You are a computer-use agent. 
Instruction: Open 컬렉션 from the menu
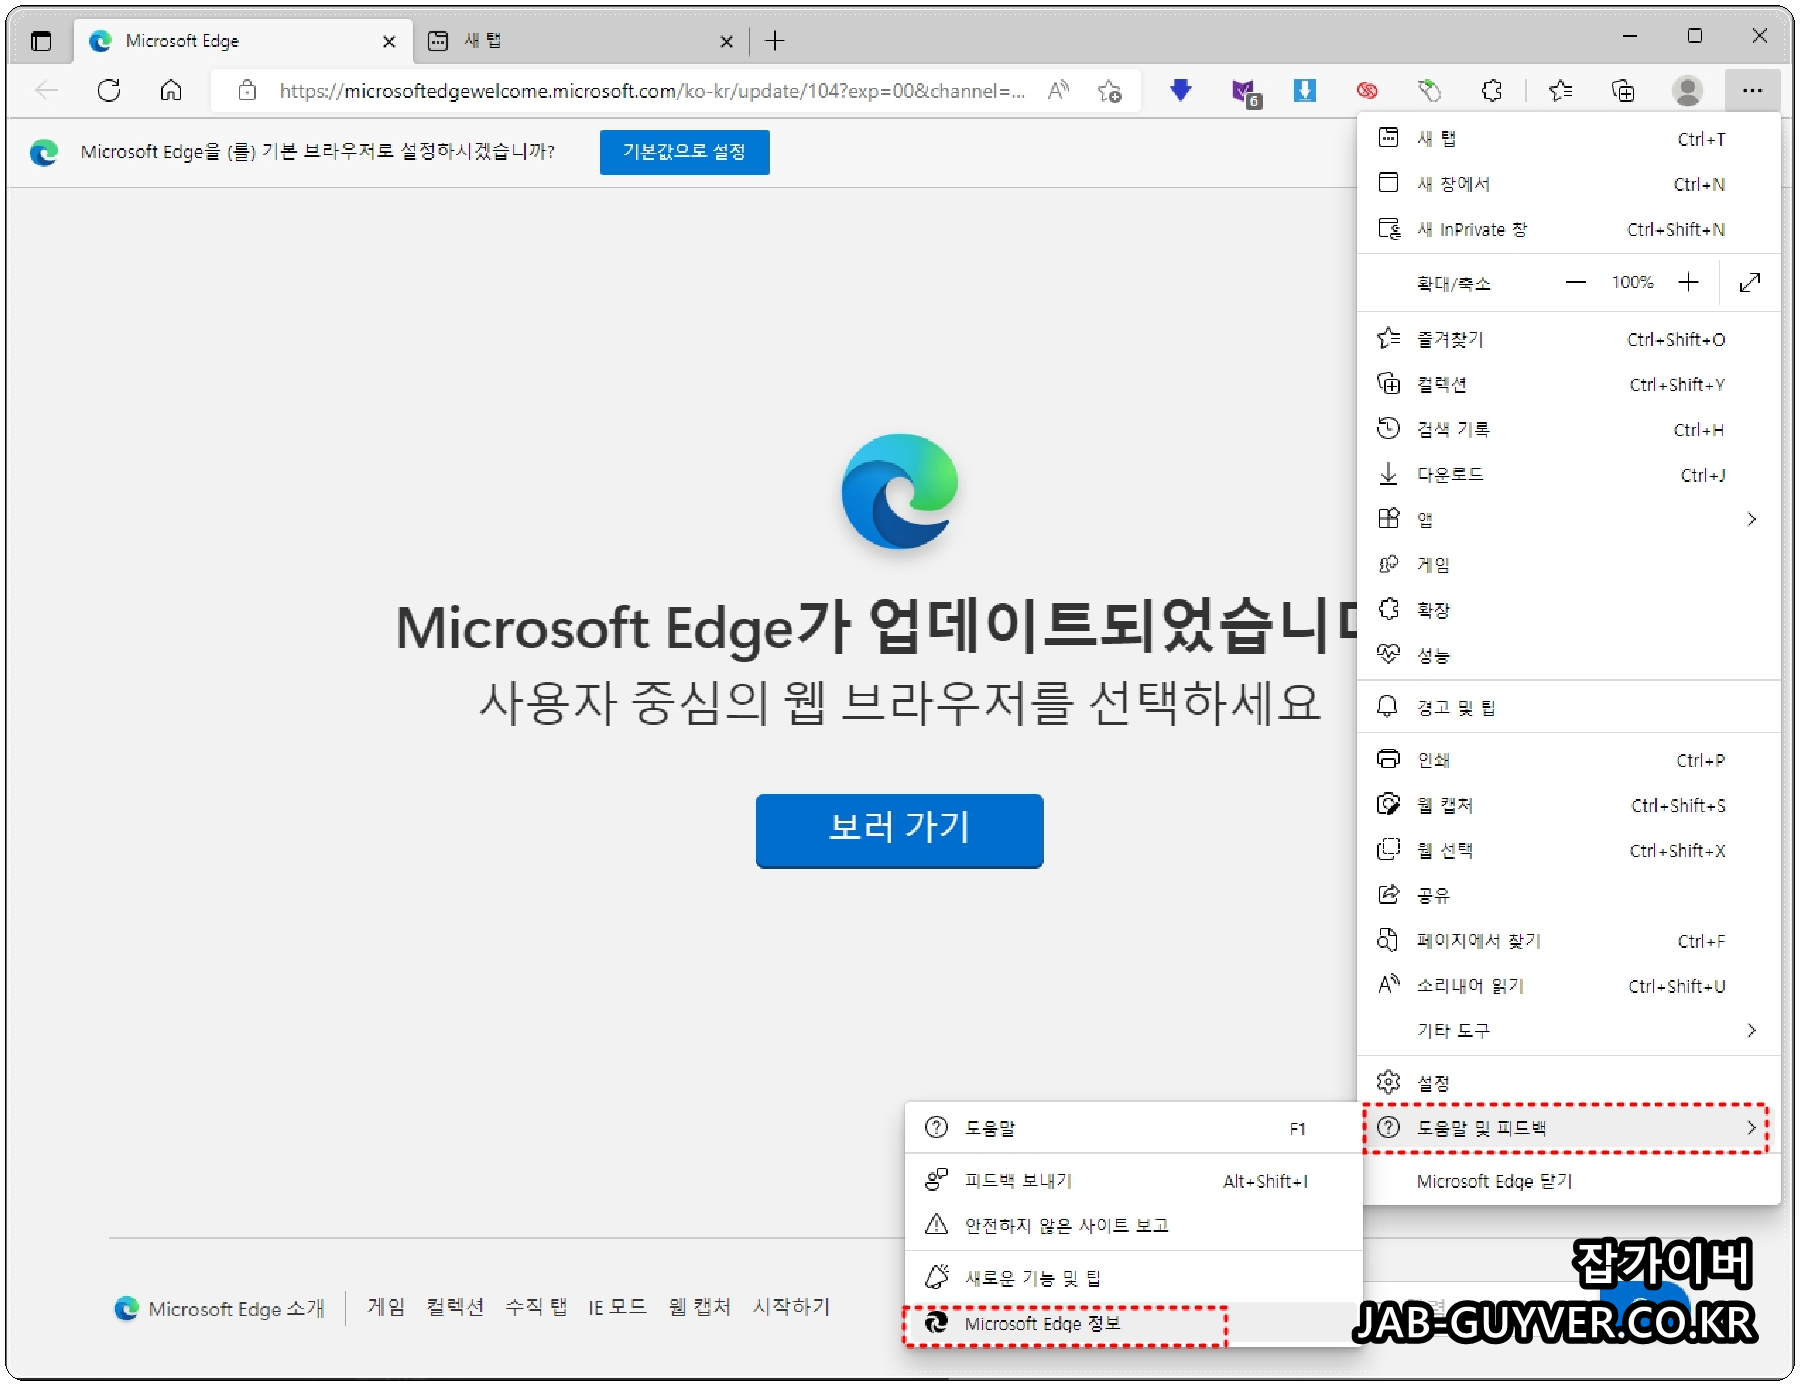point(1568,384)
